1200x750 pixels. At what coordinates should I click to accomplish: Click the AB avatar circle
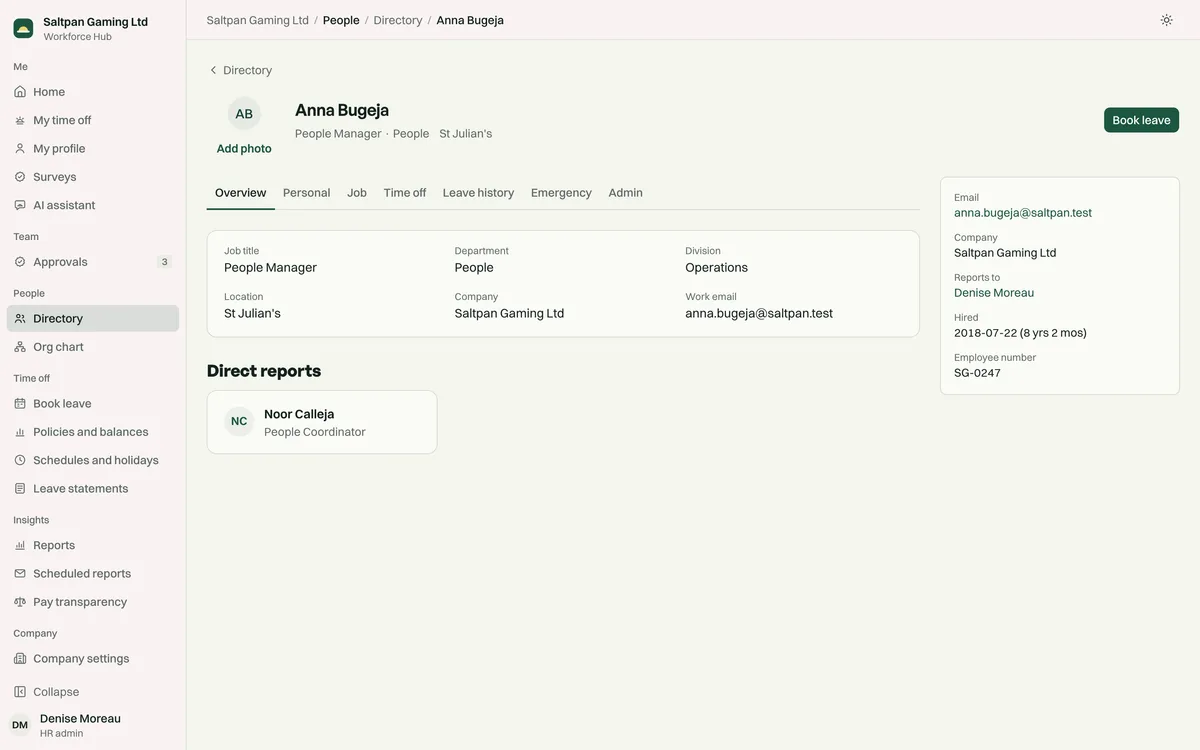(x=244, y=114)
